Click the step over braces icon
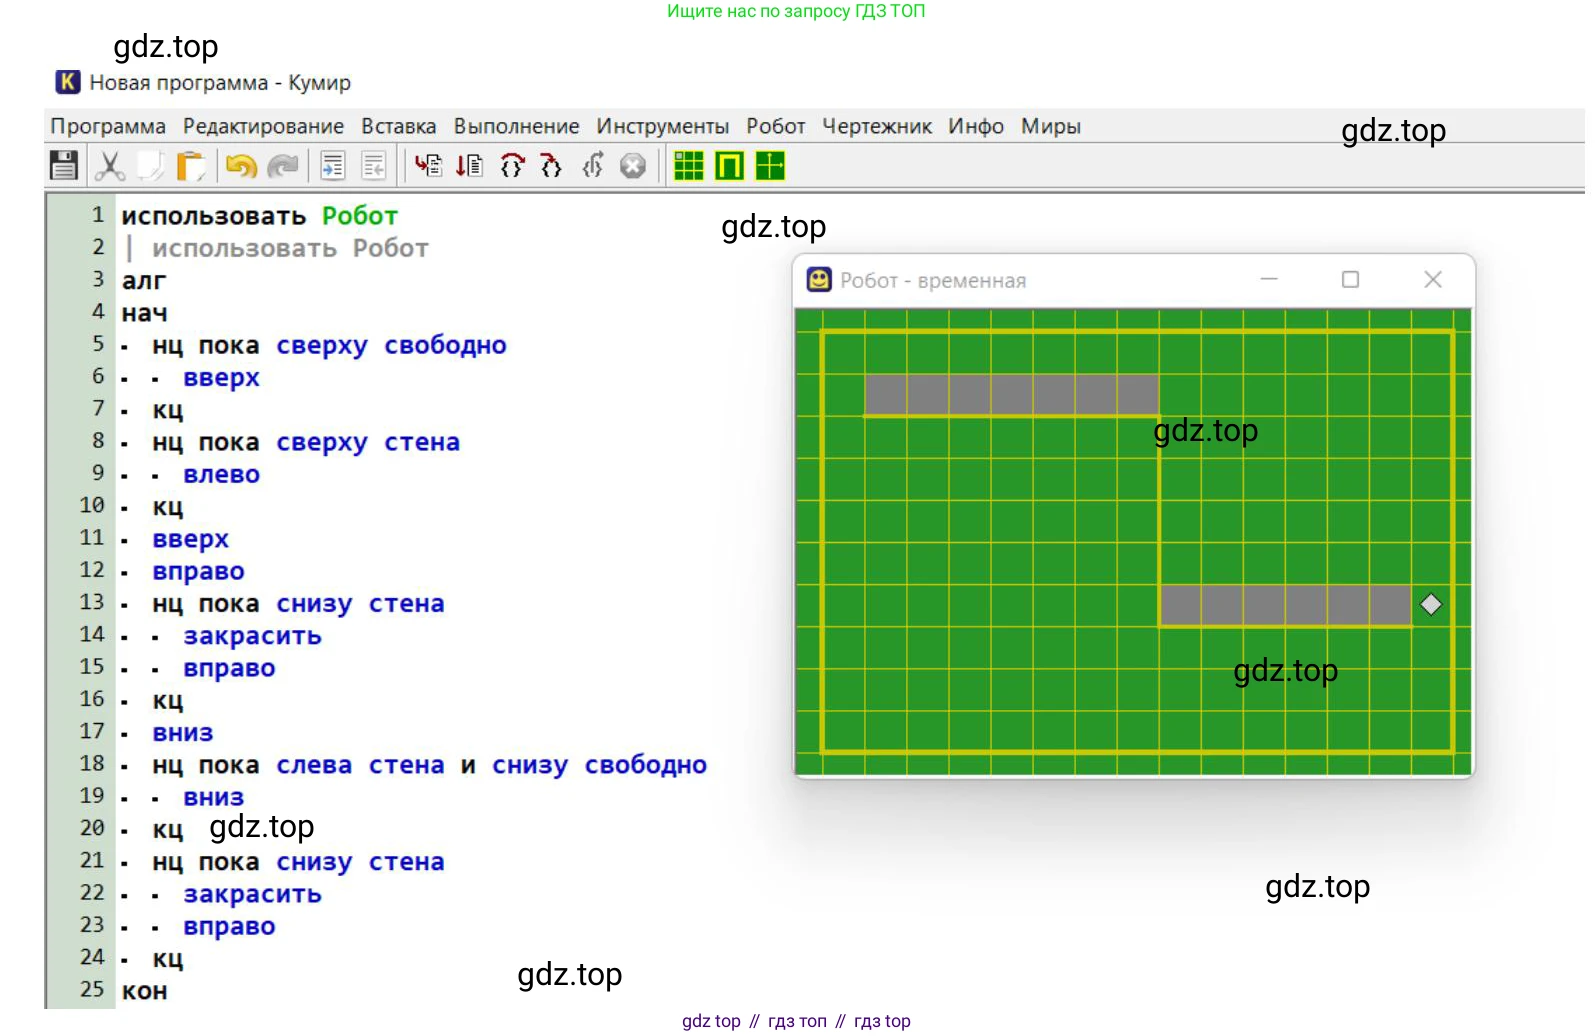1595x1036 pixels. pos(512,165)
